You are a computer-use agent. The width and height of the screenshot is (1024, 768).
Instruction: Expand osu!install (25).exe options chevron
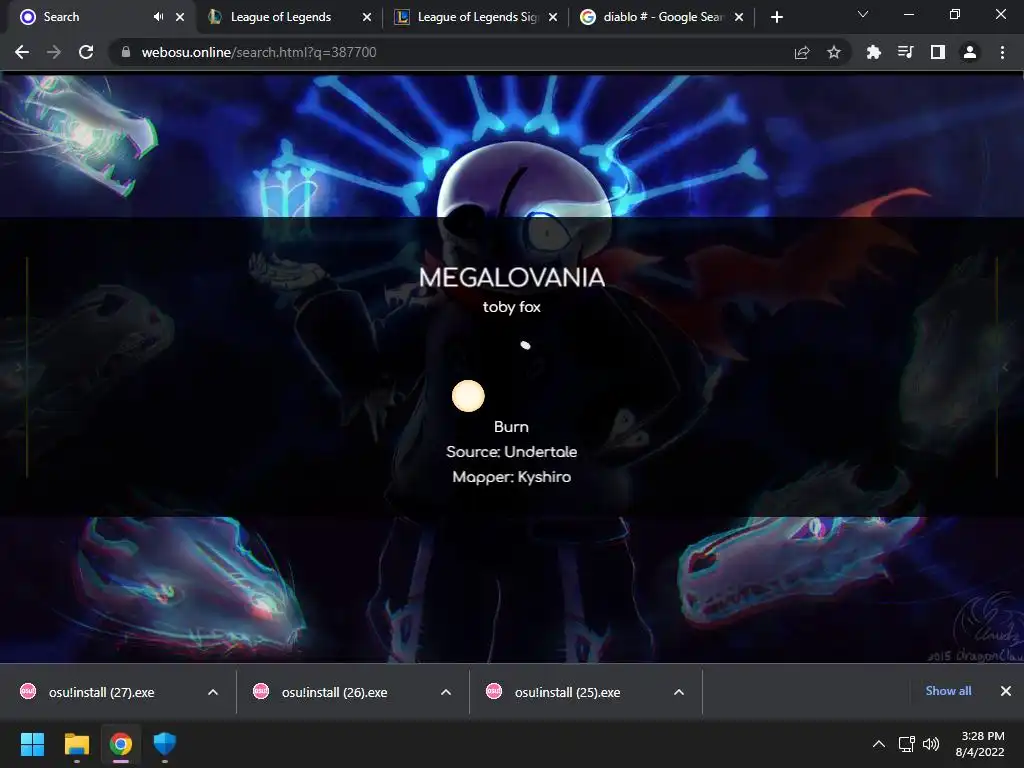click(x=679, y=692)
